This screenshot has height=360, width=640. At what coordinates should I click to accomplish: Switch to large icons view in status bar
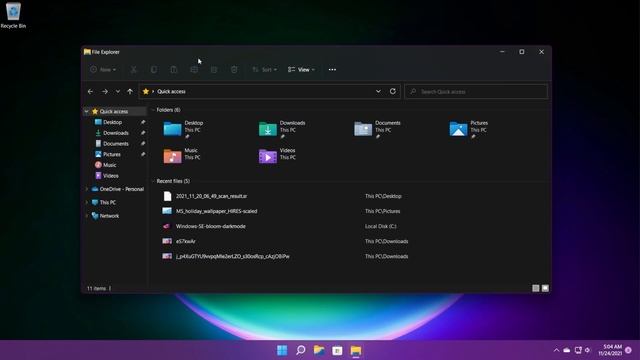[545, 288]
